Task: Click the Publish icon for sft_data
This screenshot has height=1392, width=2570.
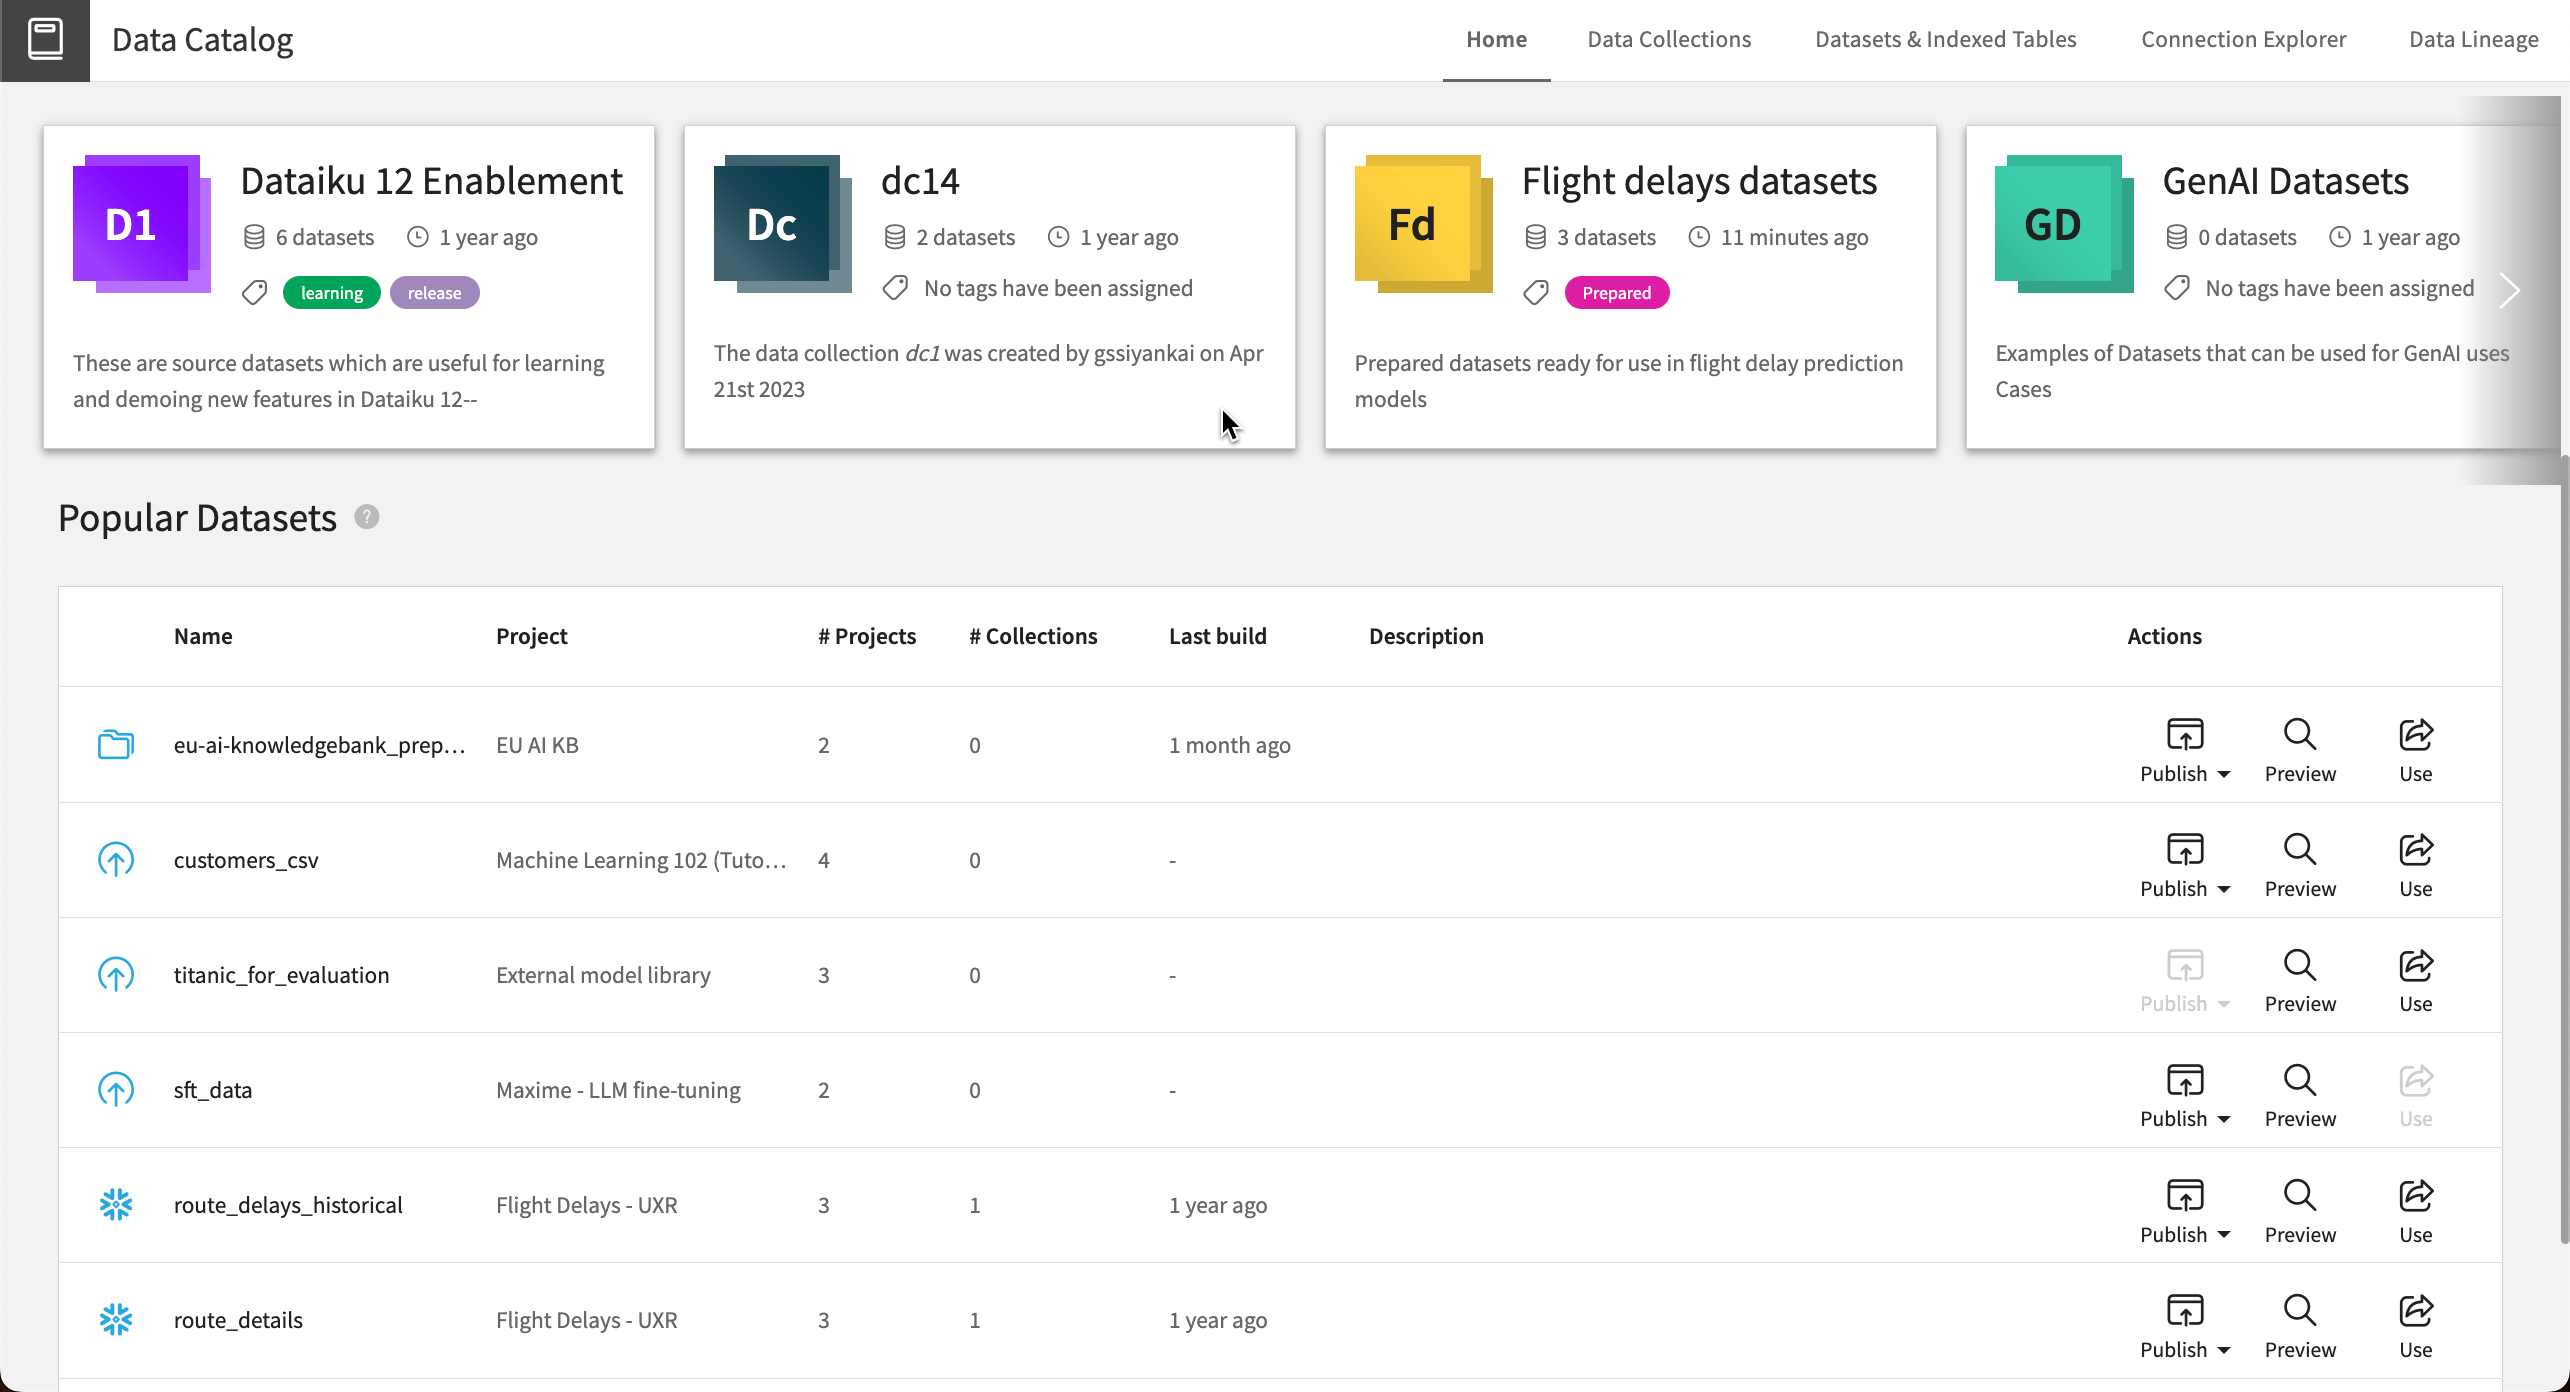Action: 2184,1078
